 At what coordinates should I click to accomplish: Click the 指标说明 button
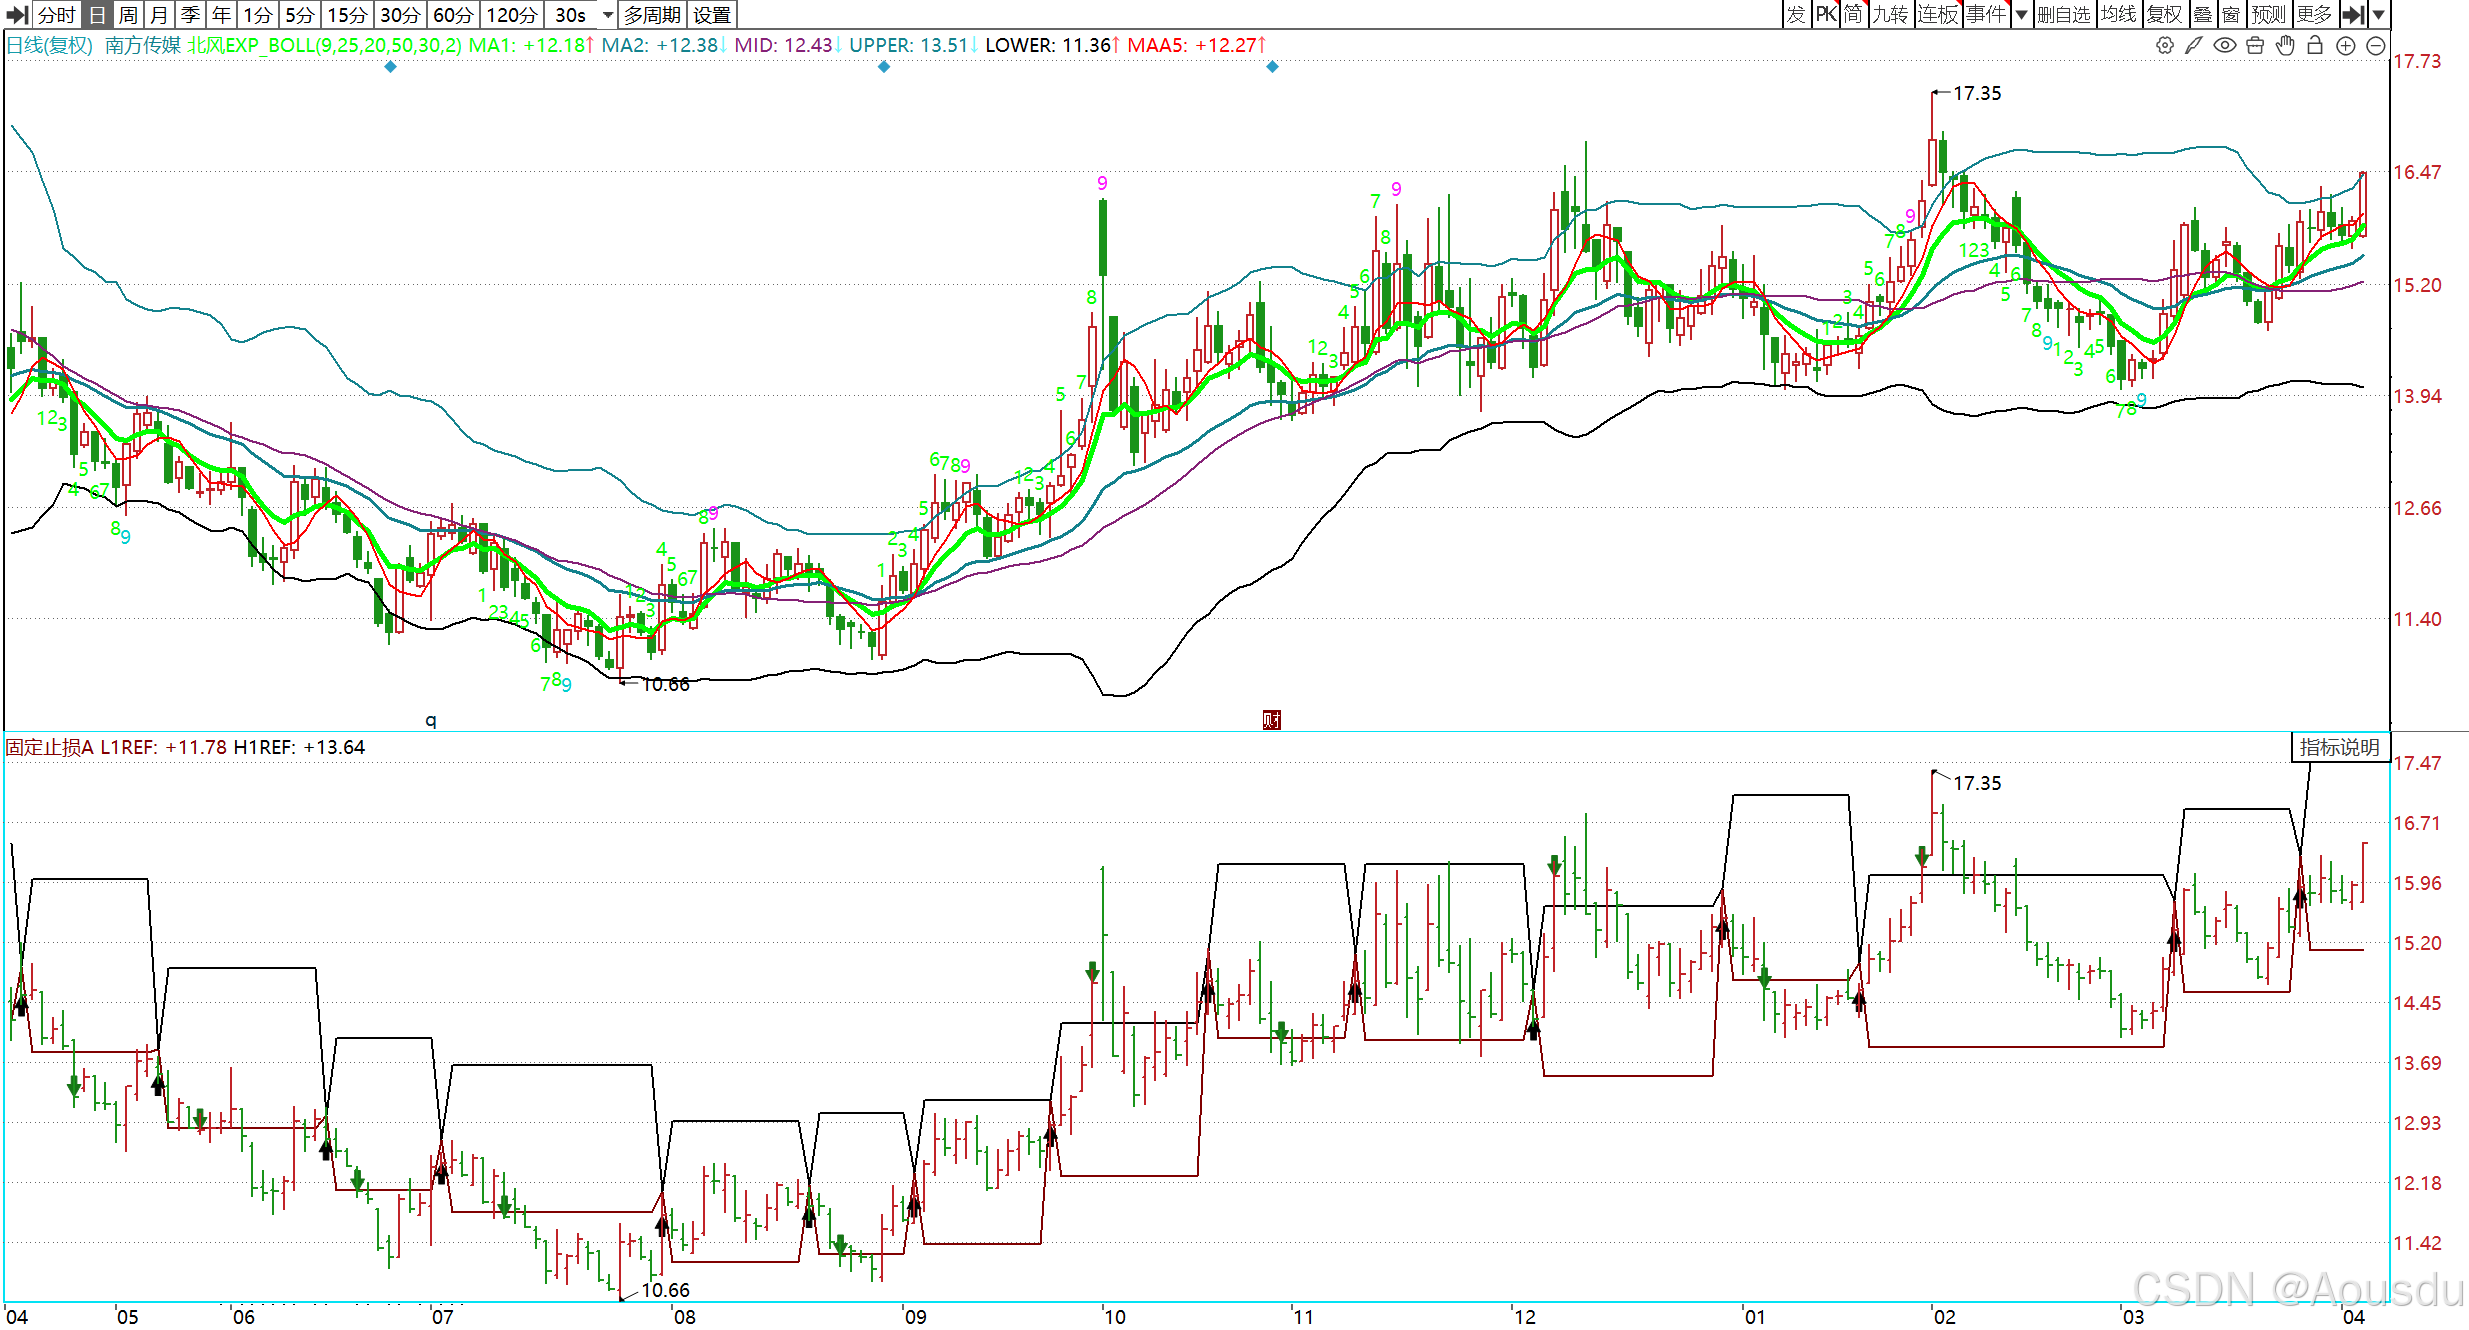[x=2339, y=747]
